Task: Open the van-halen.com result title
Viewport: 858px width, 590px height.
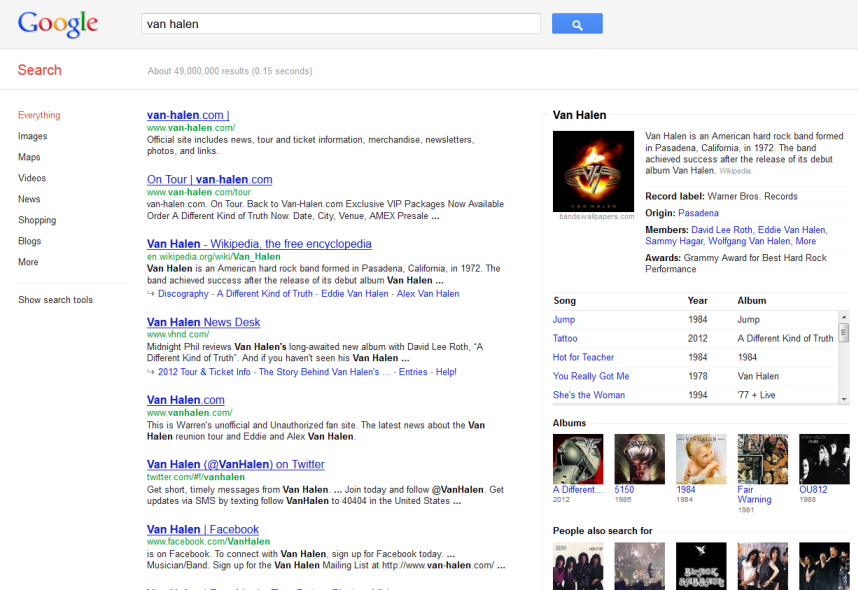Action: pyautogui.click(x=188, y=115)
